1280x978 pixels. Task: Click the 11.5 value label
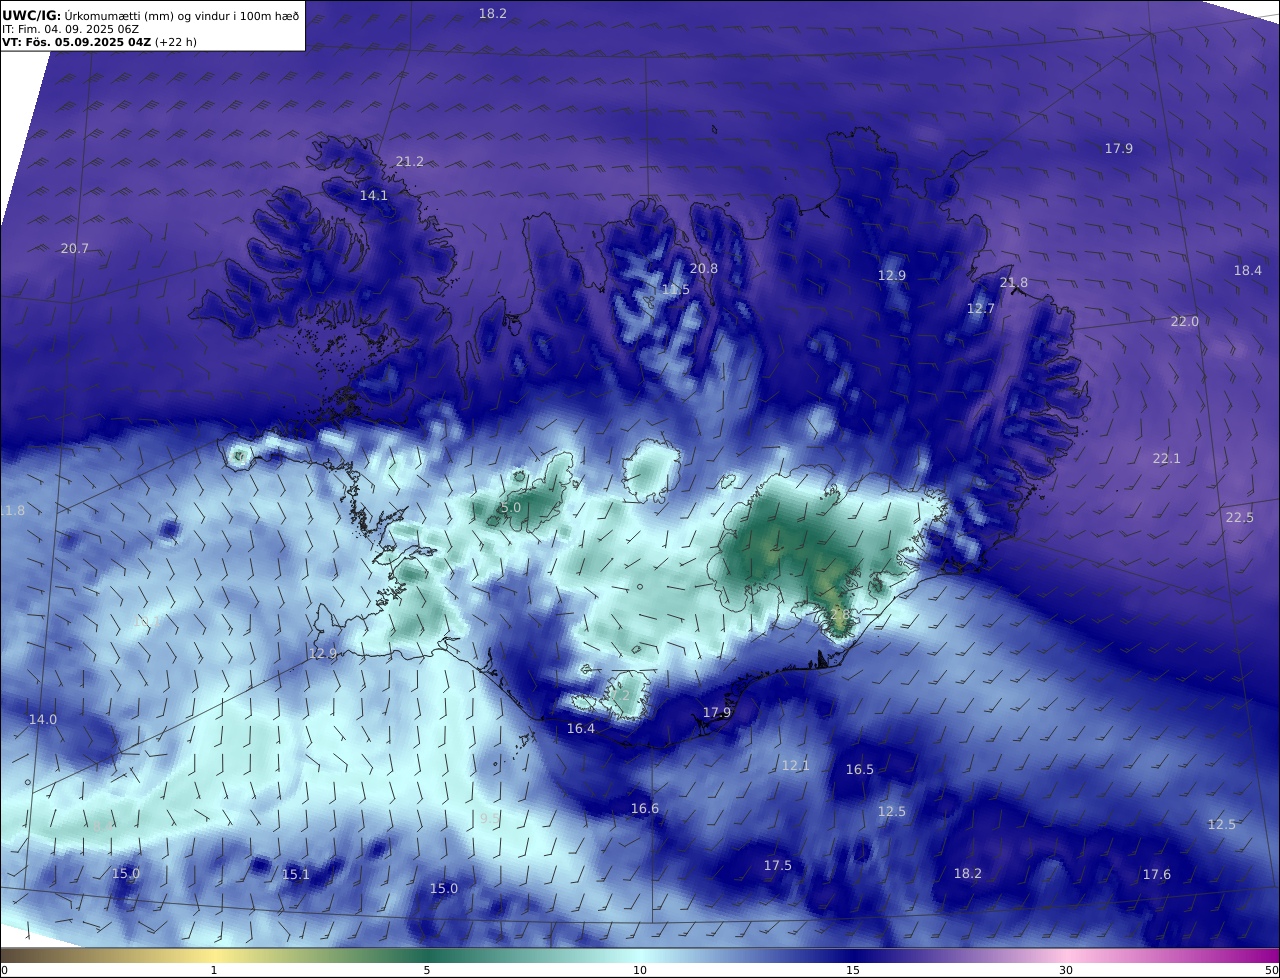click(676, 290)
